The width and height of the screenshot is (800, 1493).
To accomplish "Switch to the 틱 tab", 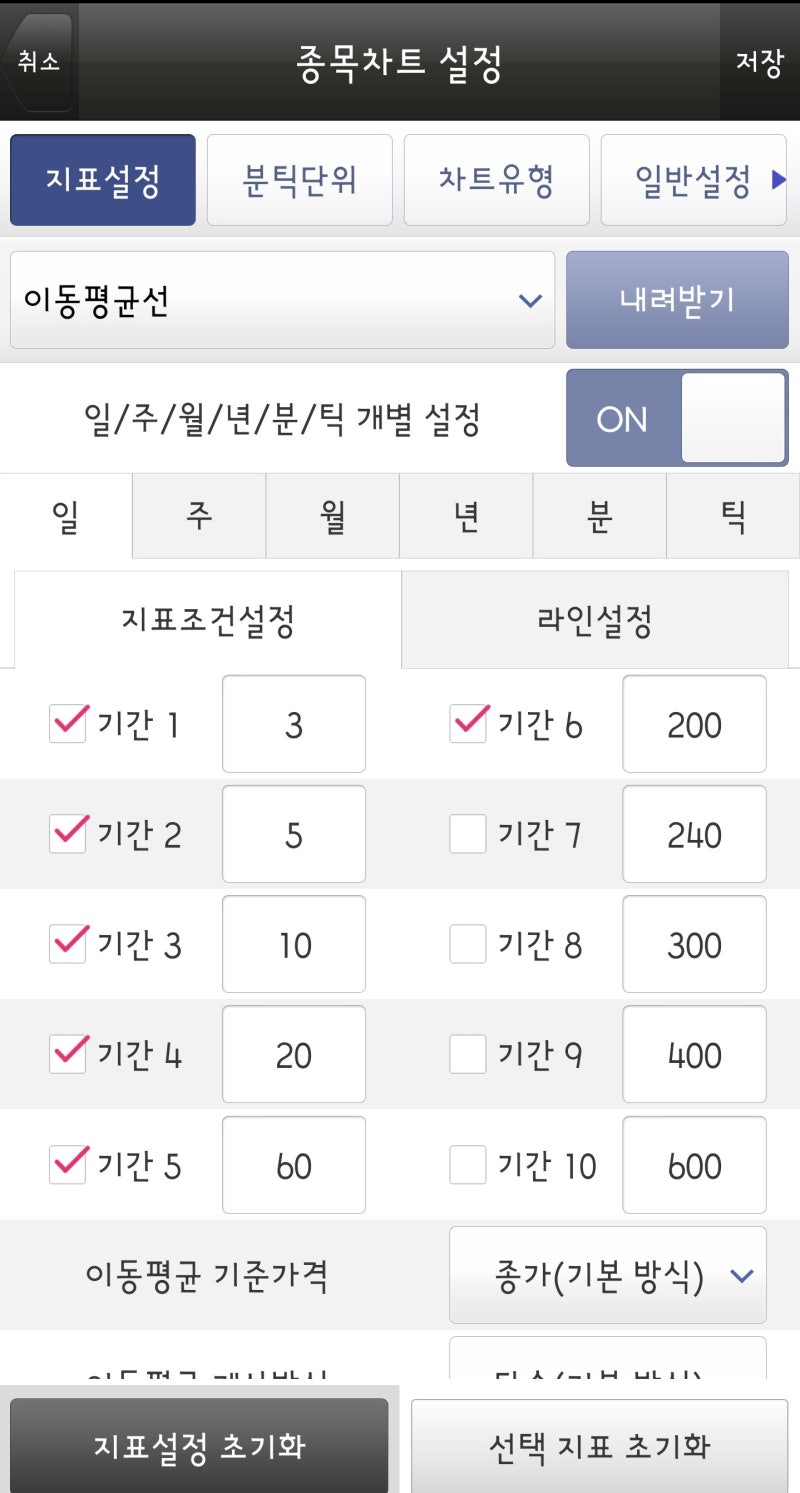I will 732,516.
